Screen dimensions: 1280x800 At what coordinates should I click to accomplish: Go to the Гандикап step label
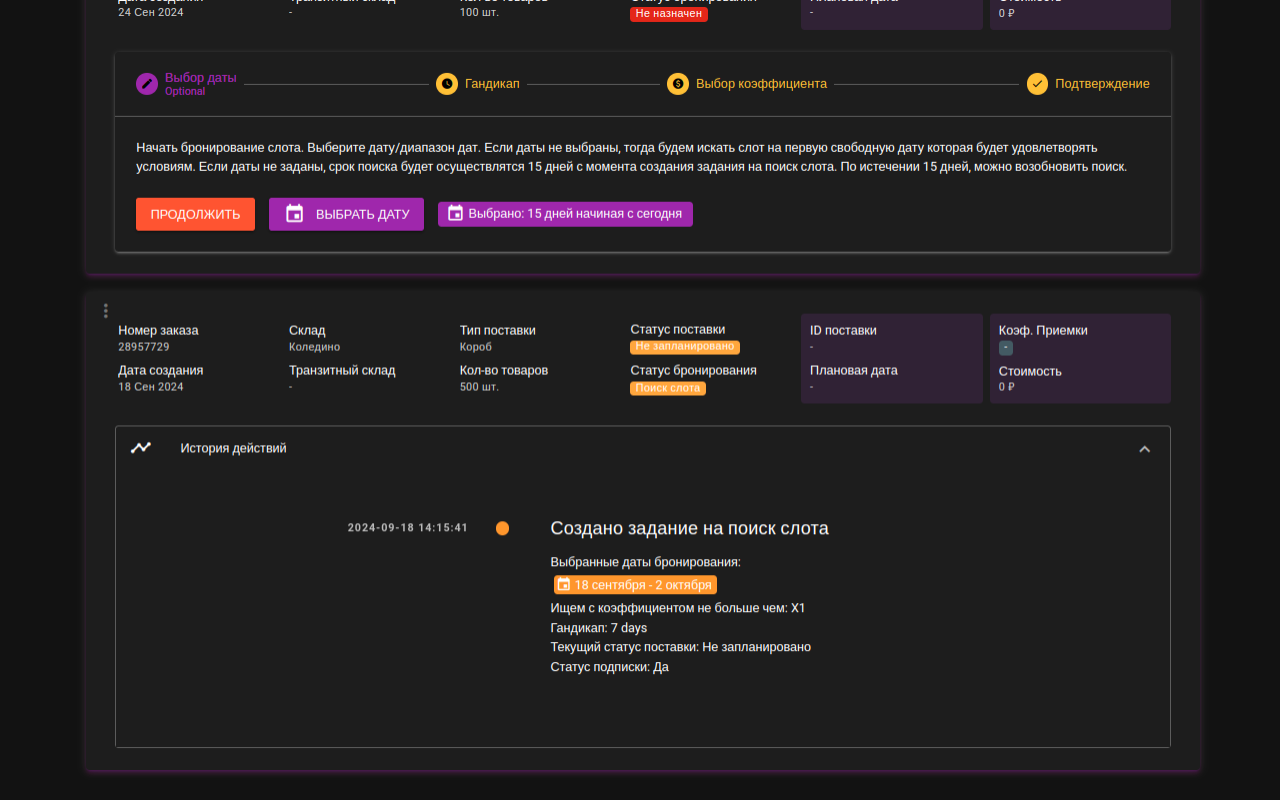point(492,84)
